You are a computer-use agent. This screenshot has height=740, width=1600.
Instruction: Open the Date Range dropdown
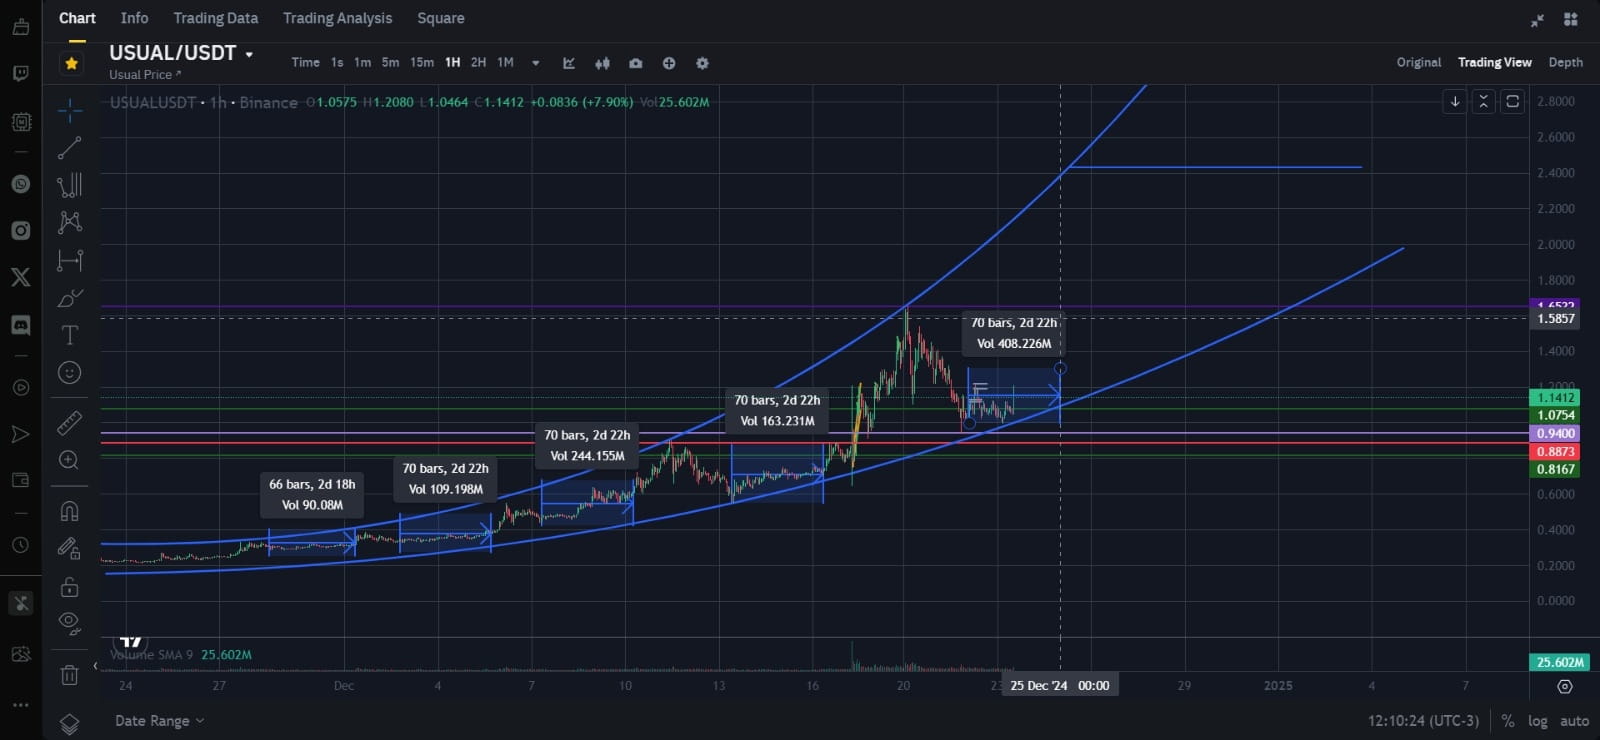[159, 721]
